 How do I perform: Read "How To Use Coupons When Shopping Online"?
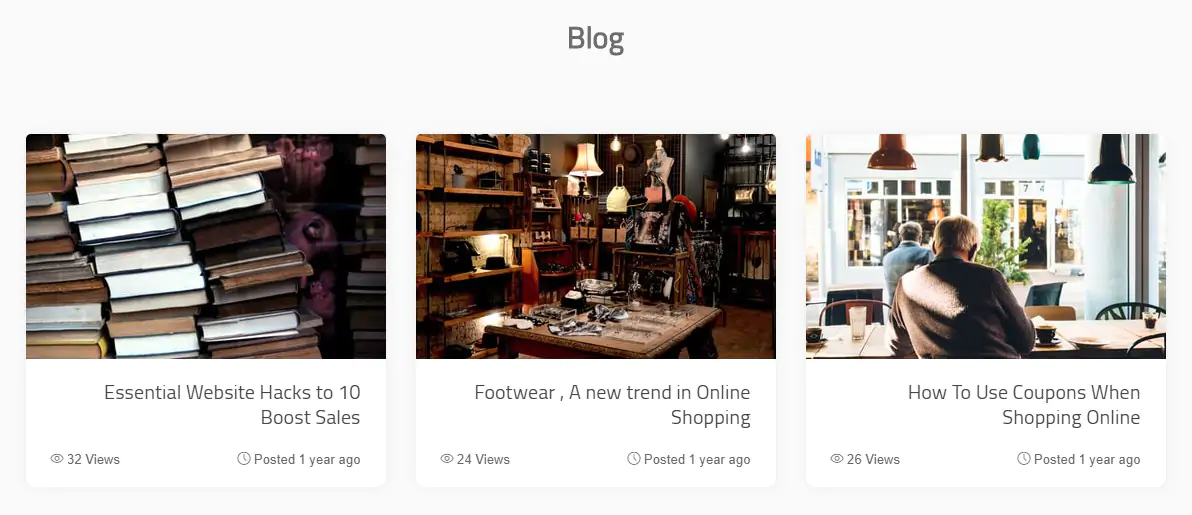[x=1024, y=404]
